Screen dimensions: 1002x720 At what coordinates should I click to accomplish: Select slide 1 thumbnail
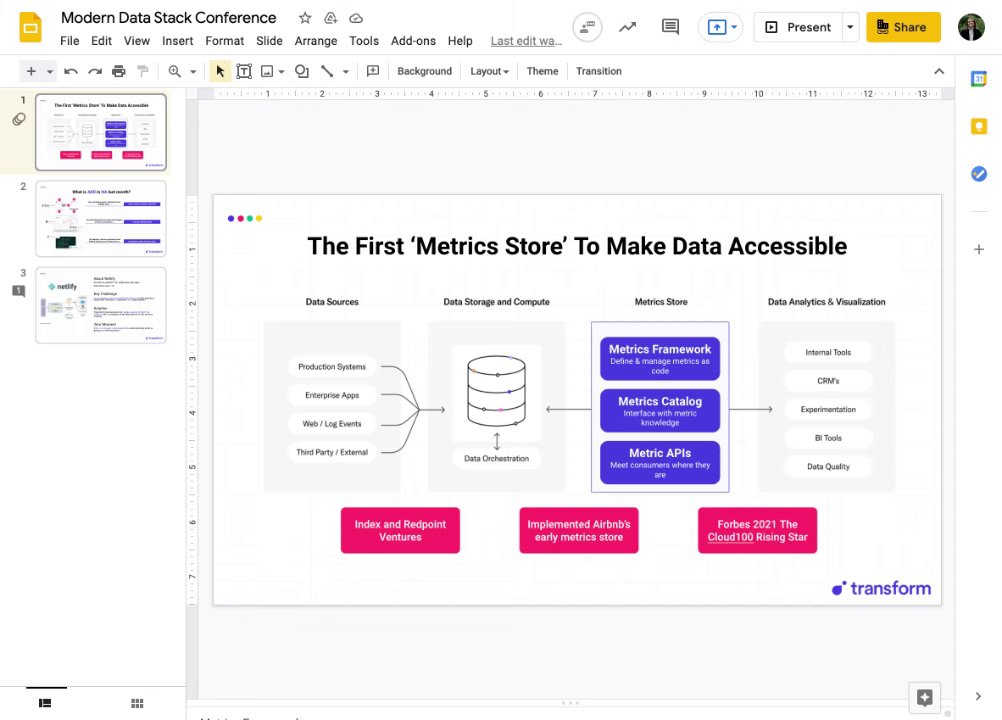tap(101, 132)
